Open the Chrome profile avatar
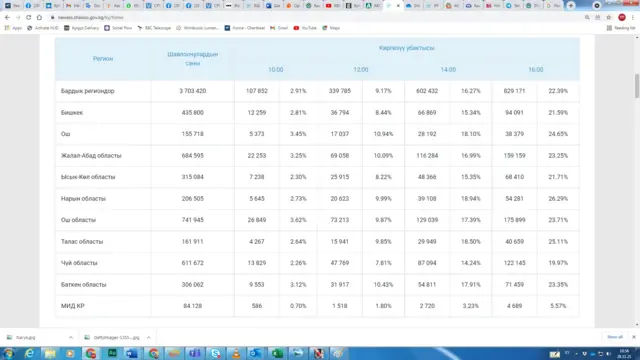Image resolution: width=640 pixels, height=360 pixels. [x=622, y=18]
